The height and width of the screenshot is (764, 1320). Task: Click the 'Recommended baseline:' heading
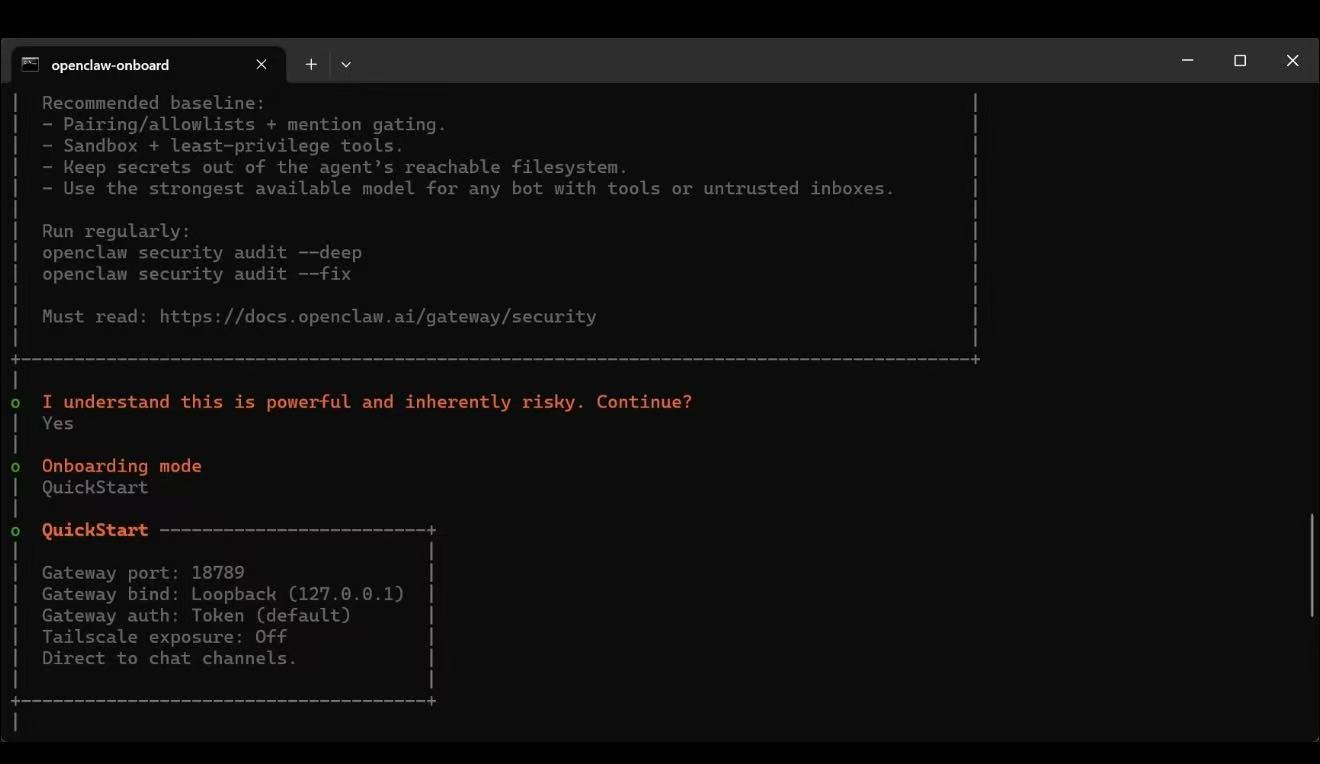(x=154, y=103)
